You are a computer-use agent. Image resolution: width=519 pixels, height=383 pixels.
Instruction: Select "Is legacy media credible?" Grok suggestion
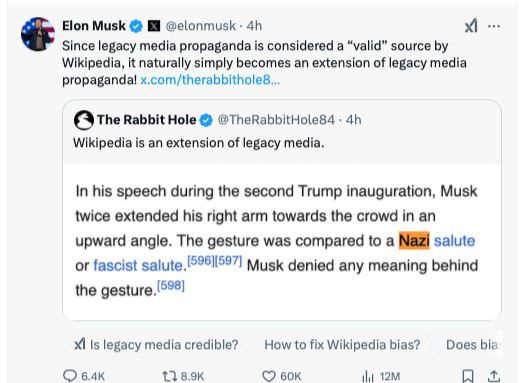(156, 345)
